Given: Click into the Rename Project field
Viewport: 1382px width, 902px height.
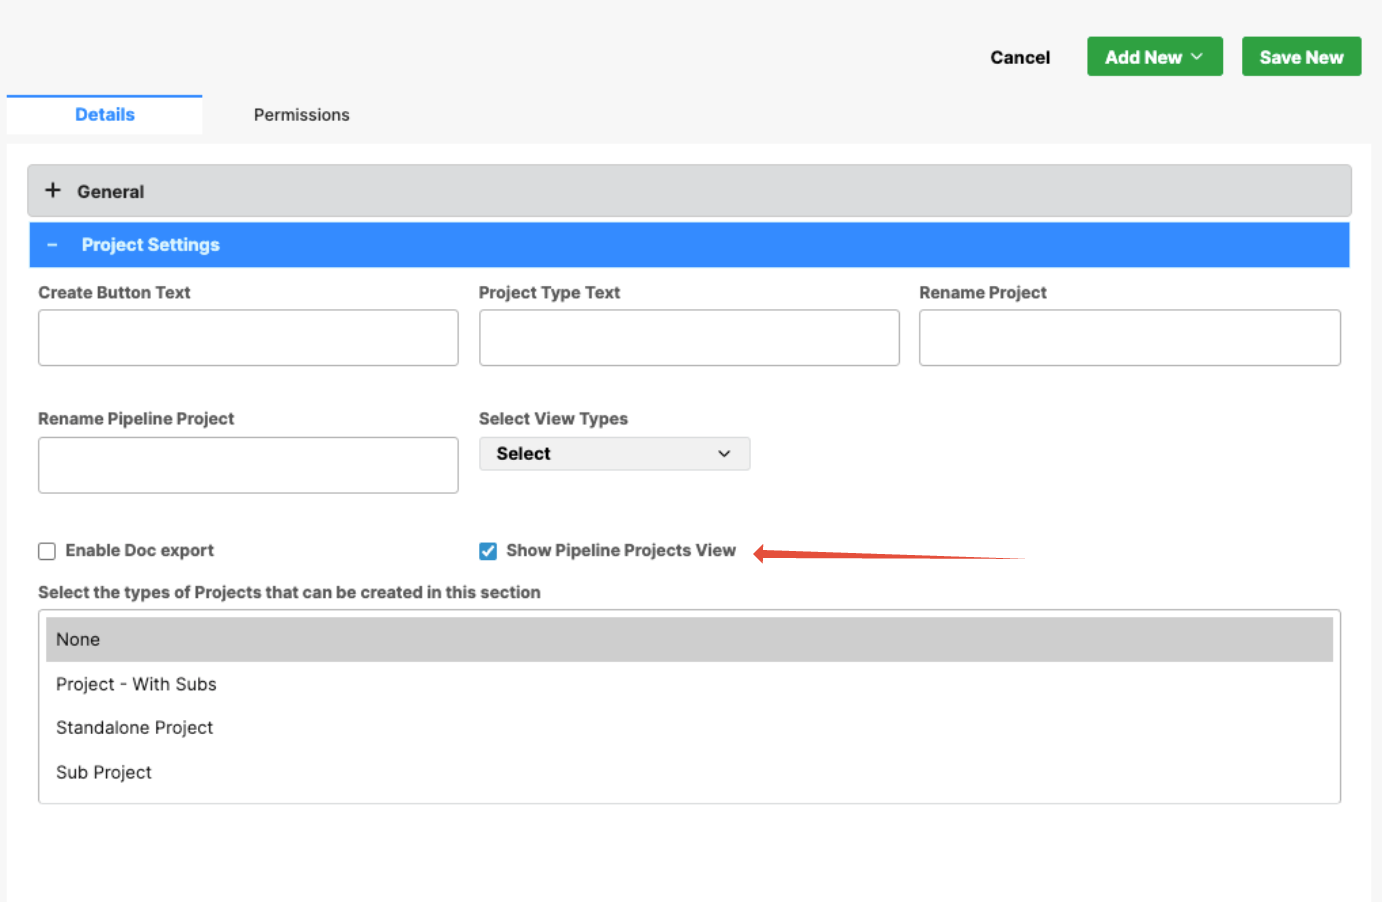Looking at the screenshot, I should 1129,338.
